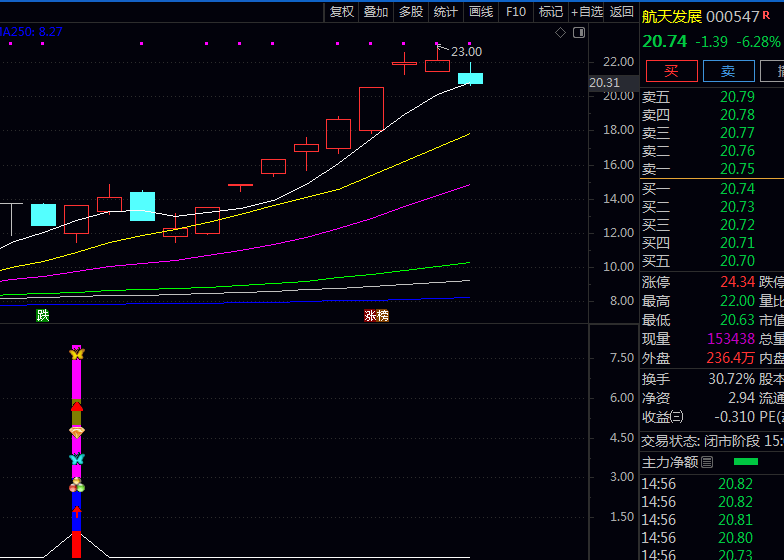Open the 叠加 overlay menu

point(376,12)
